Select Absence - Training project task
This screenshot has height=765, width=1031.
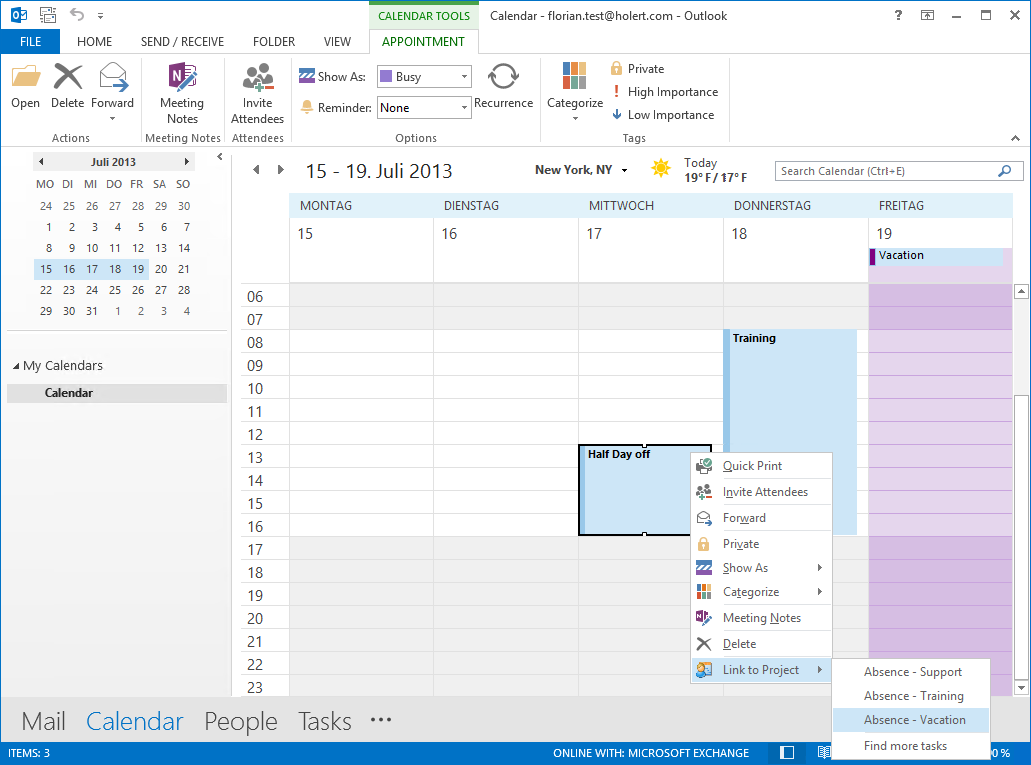pos(911,696)
